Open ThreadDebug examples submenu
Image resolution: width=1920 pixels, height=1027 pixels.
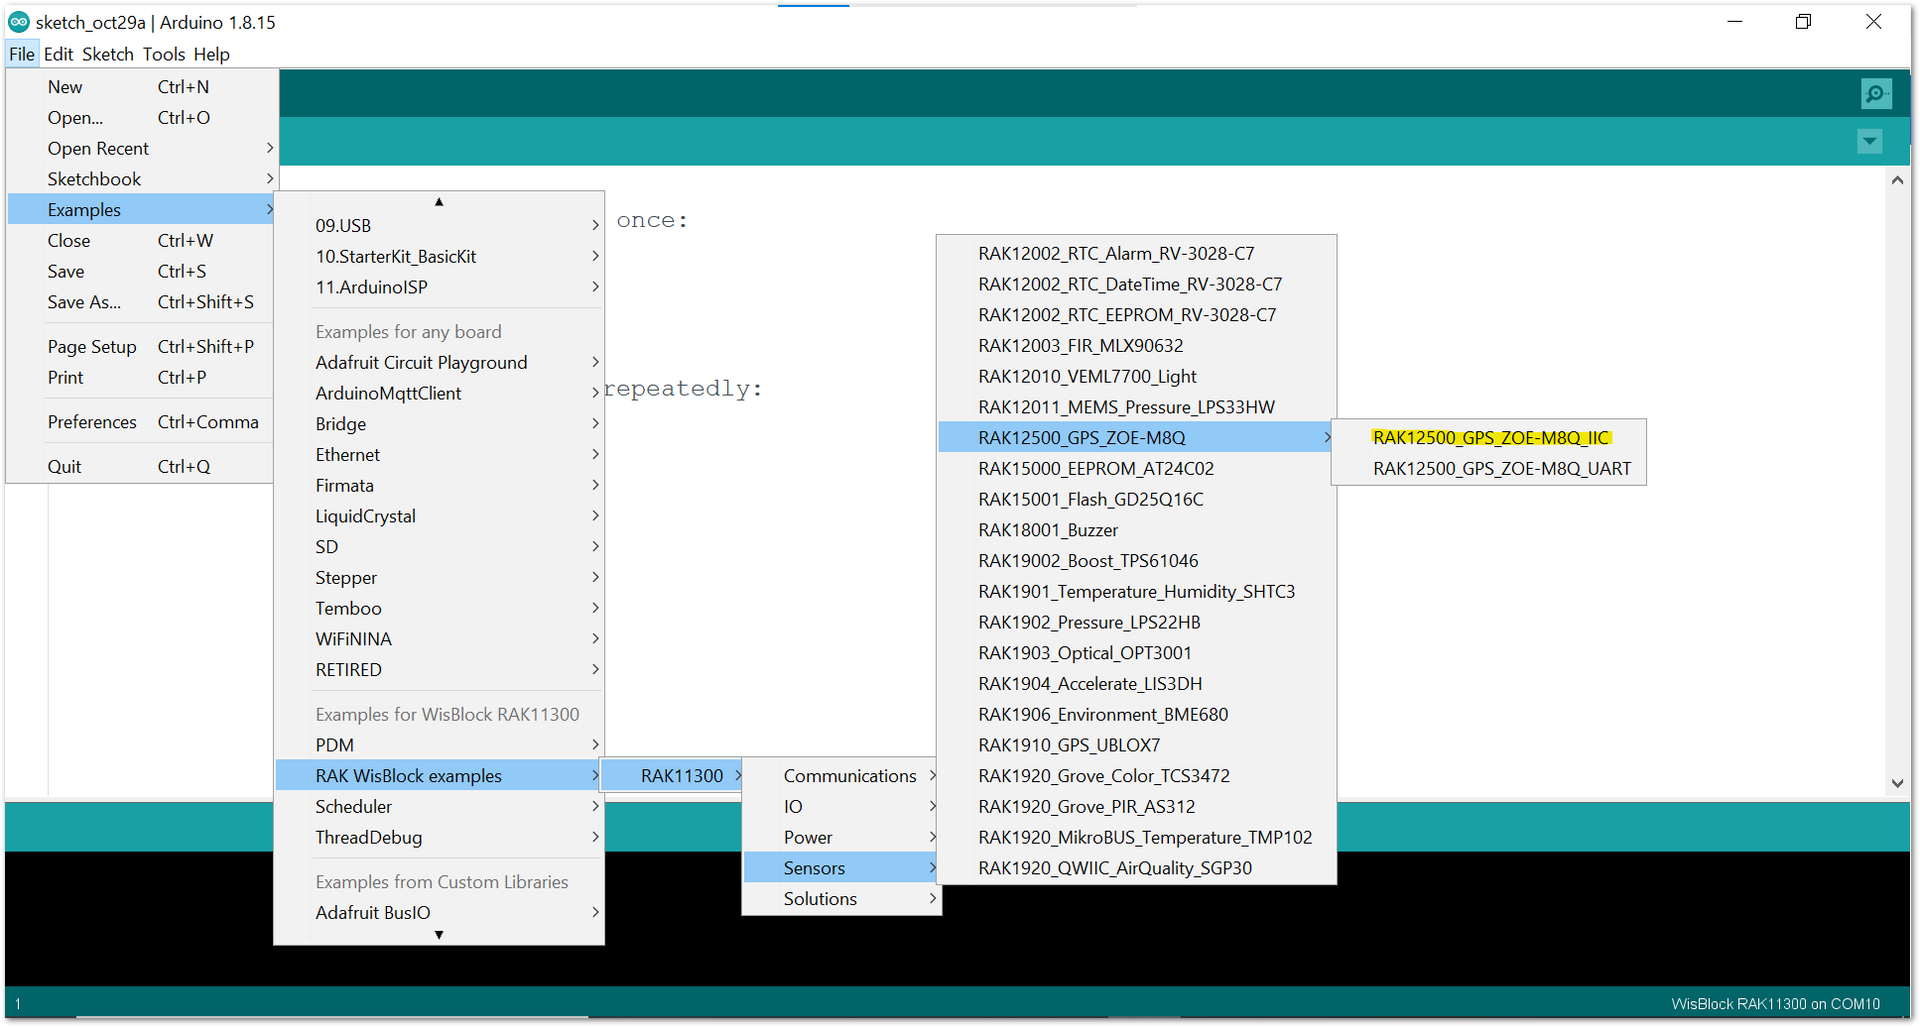point(439,838)
